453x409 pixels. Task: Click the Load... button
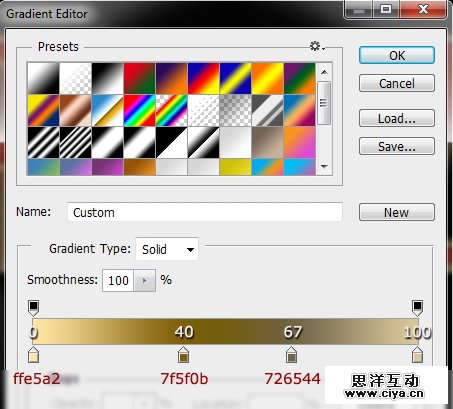[397, 118]
